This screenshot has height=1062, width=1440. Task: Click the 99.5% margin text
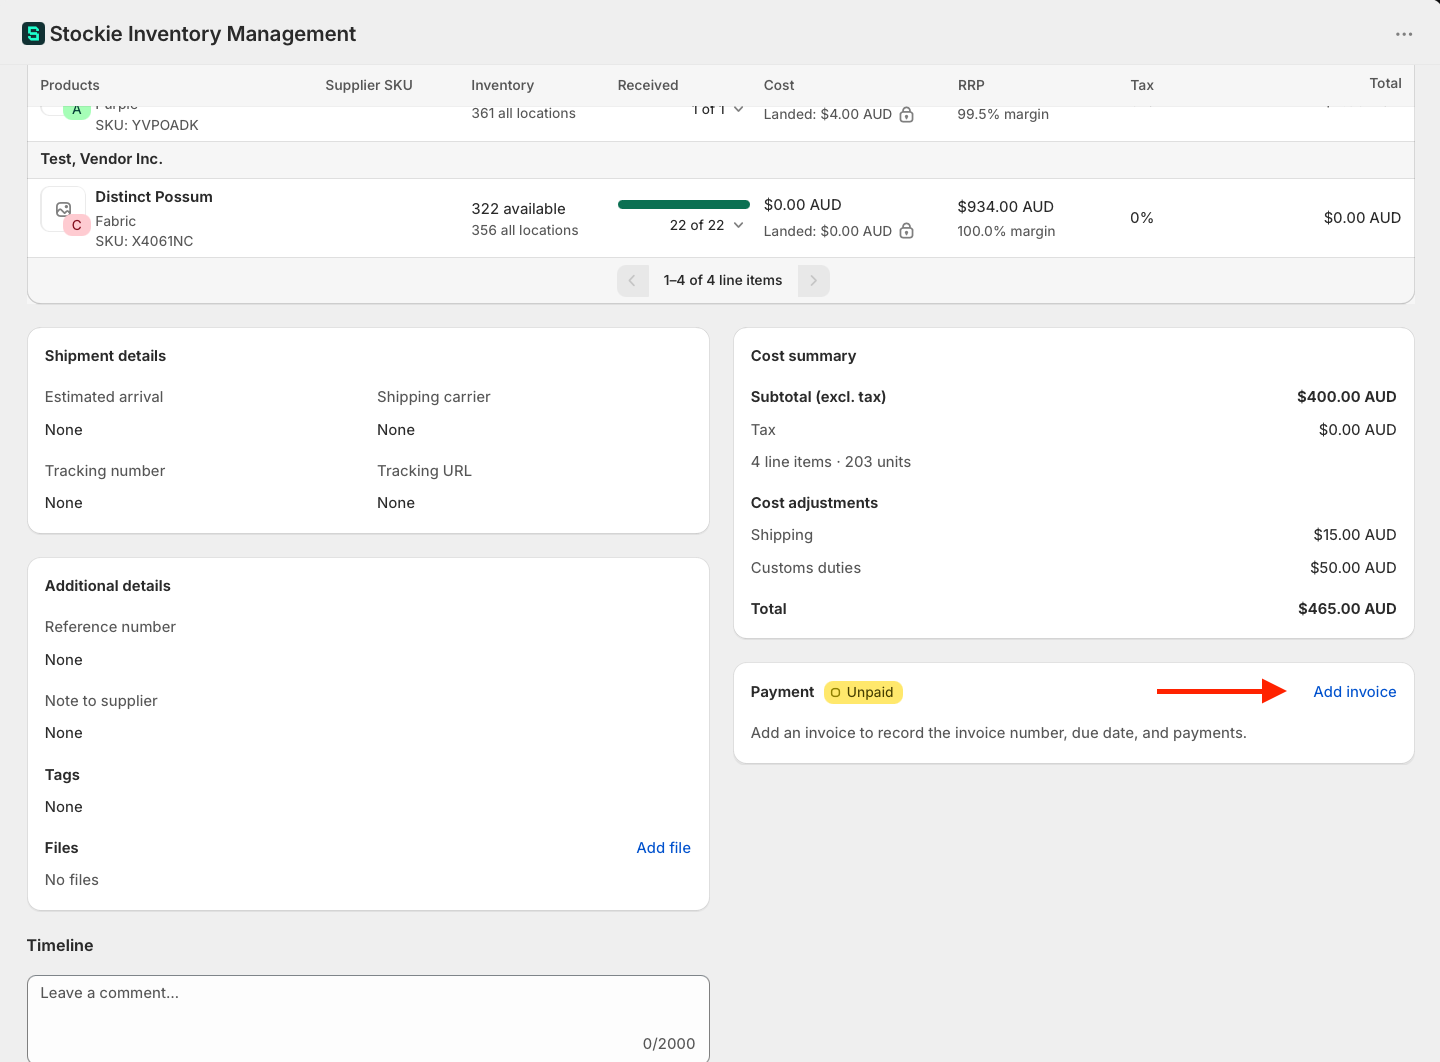(x=1003, y=114)
